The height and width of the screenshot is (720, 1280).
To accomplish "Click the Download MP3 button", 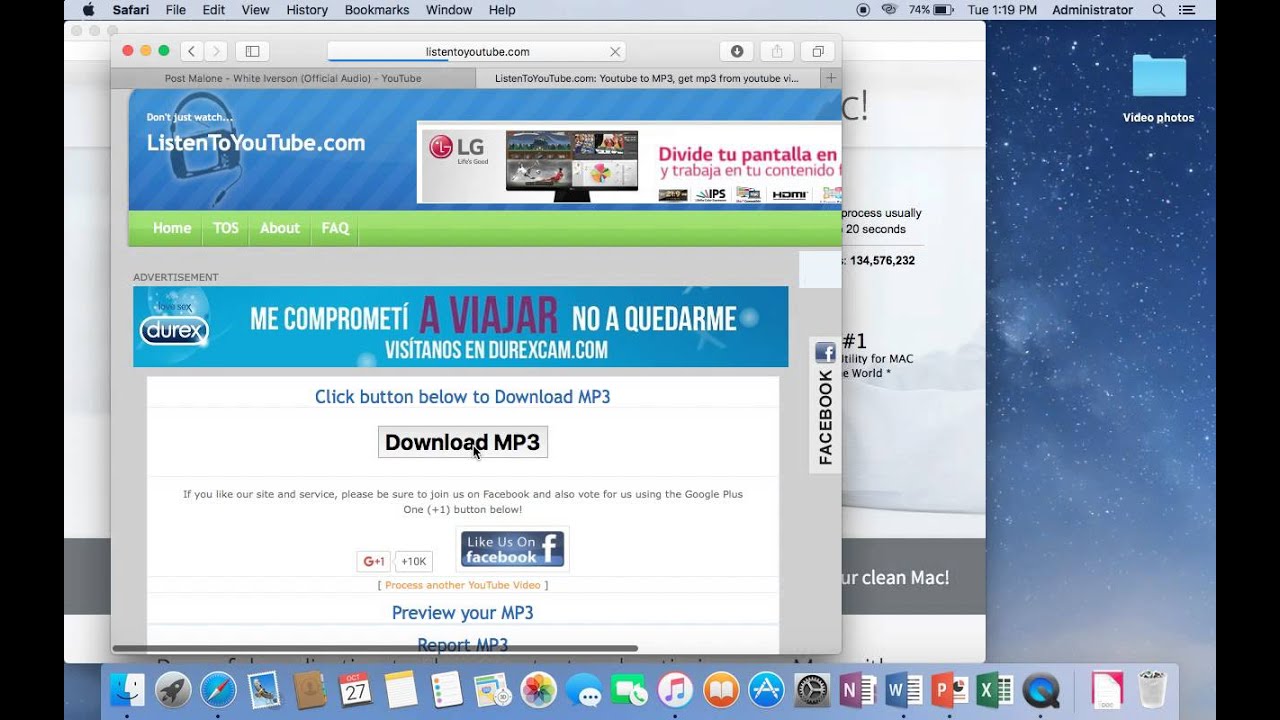I will point(462,442).
